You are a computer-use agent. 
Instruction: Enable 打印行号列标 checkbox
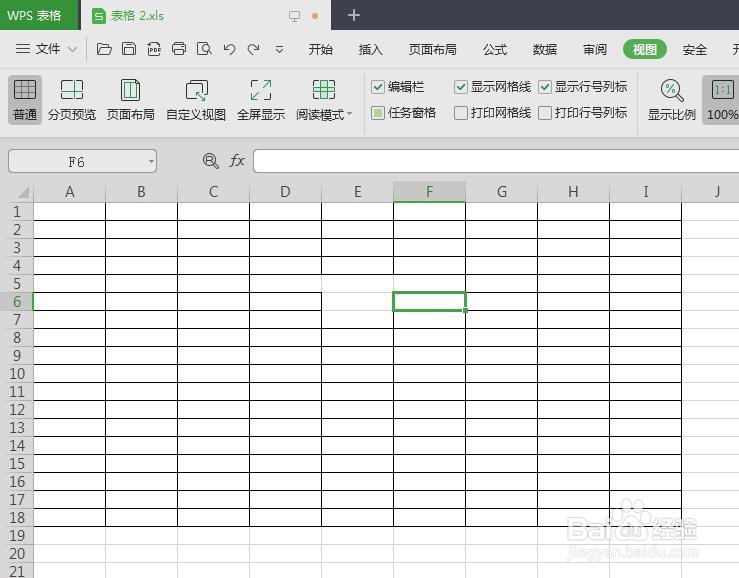(x=544, y=113)
